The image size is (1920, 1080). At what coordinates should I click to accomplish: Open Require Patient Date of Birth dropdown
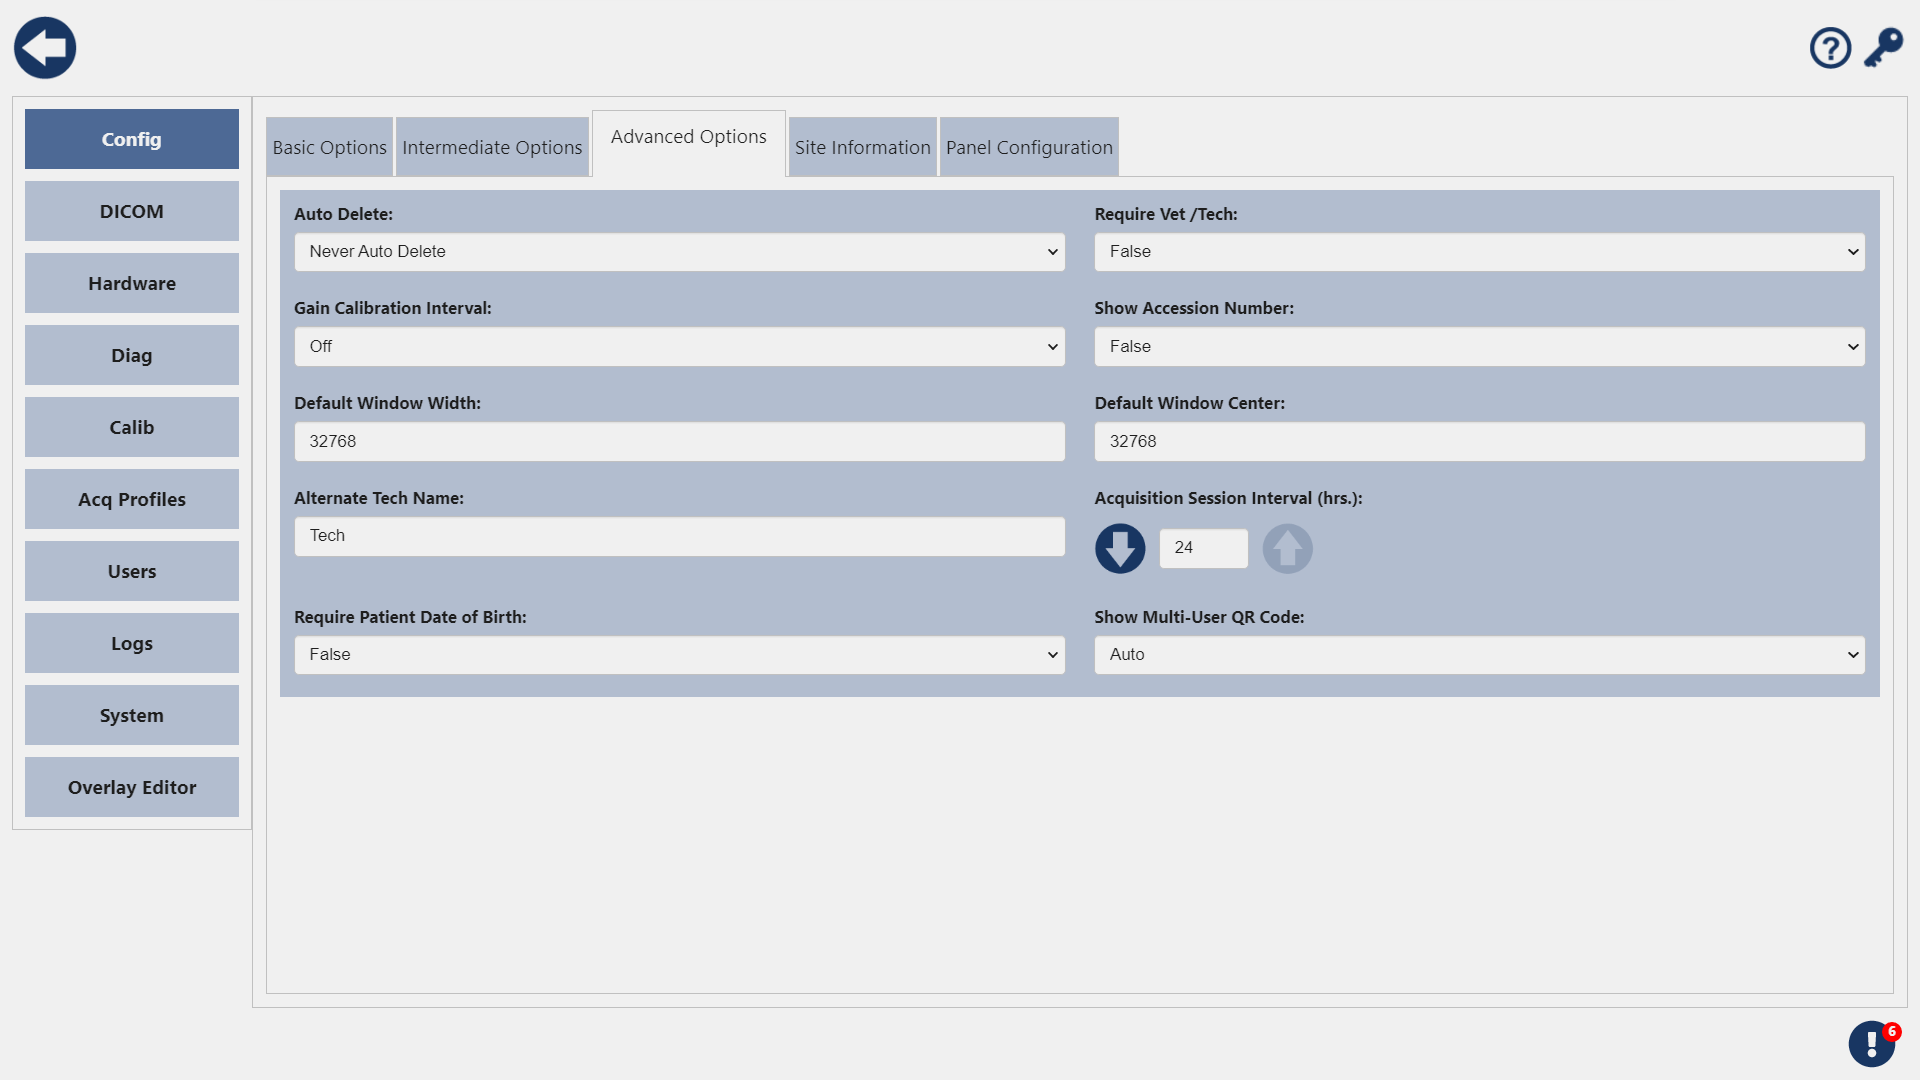[680, 655]
